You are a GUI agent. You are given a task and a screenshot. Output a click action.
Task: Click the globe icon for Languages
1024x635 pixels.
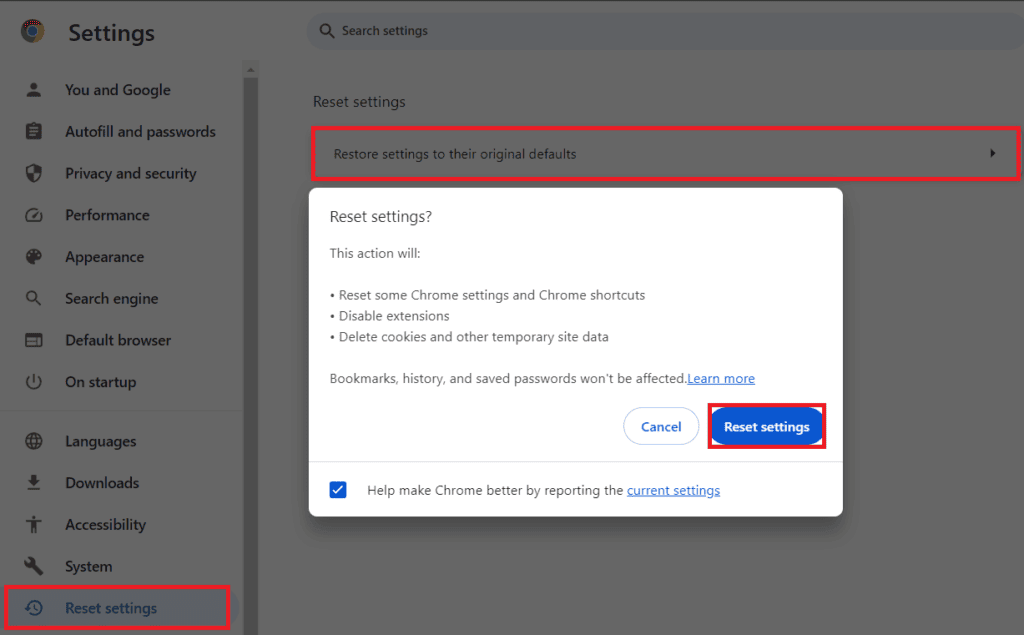pos(33,441)
